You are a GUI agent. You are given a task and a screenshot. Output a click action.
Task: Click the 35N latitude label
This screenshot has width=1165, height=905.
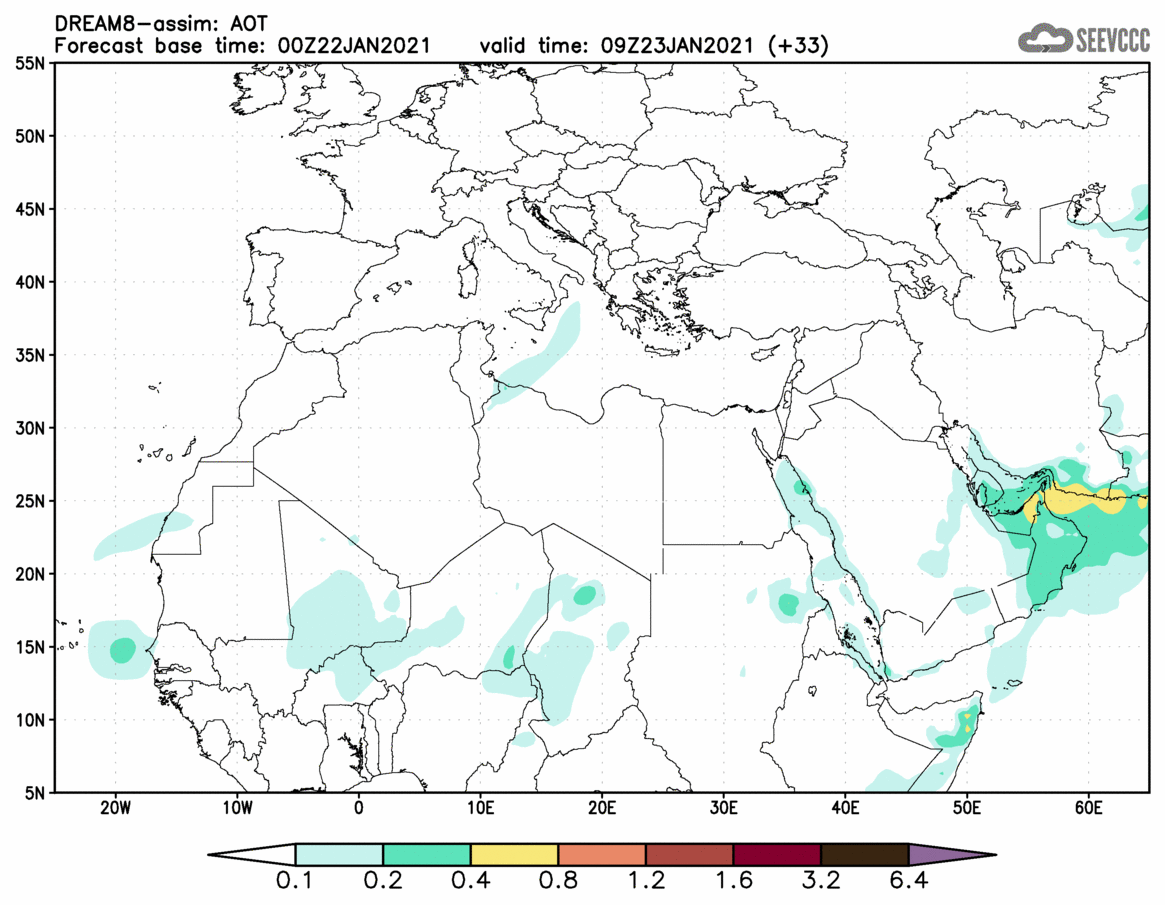coord(30,355)
